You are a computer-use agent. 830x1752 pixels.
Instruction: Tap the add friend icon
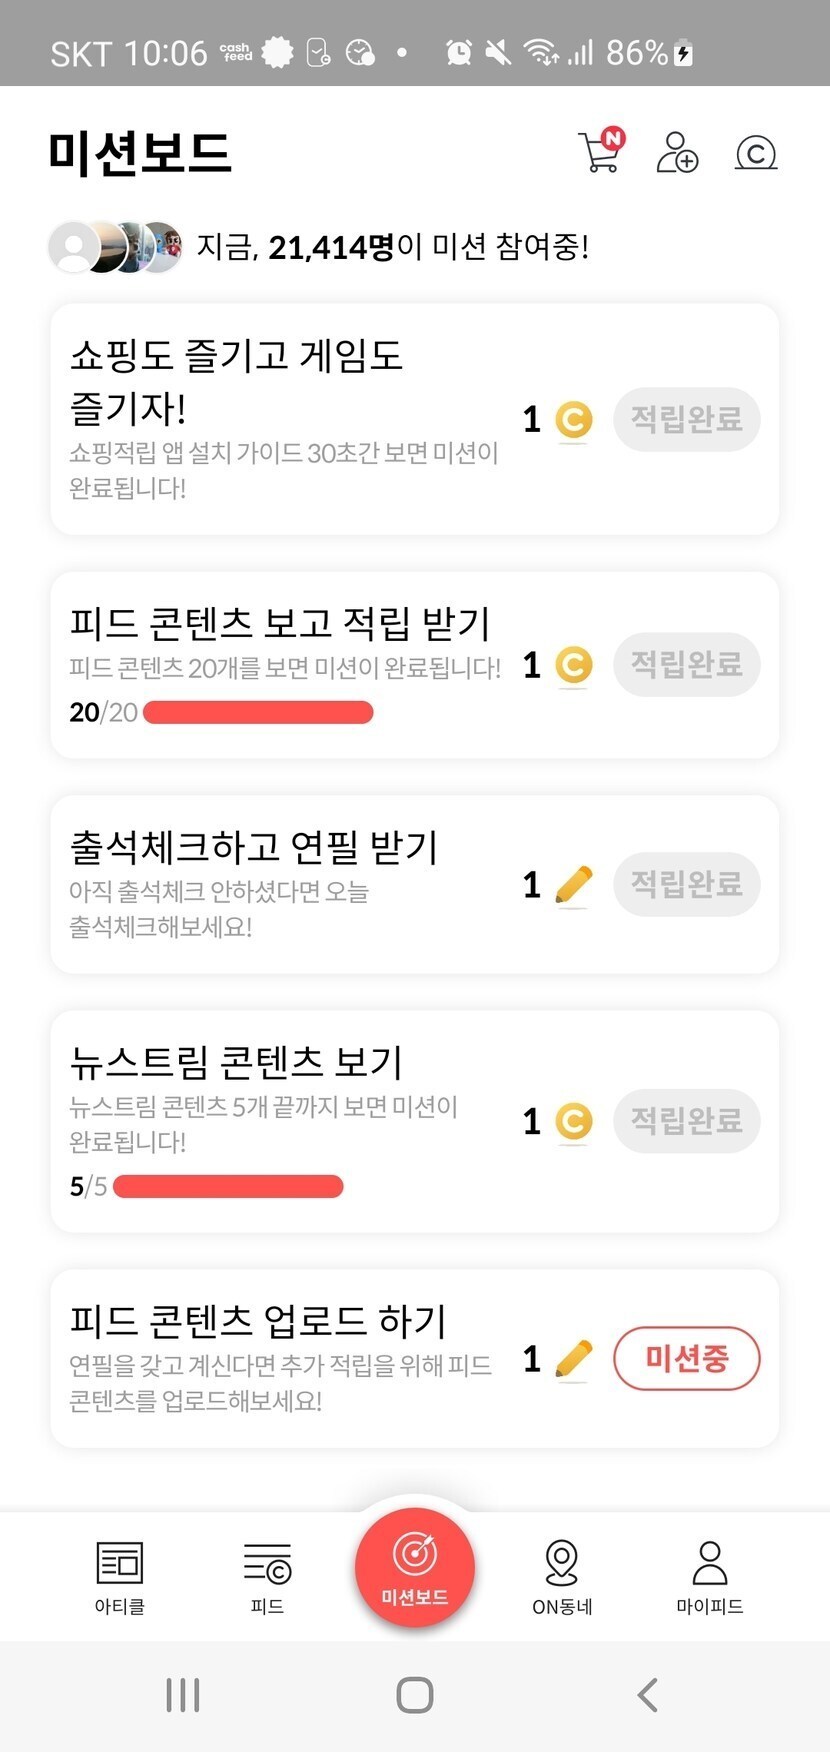(x=677, y=153)
